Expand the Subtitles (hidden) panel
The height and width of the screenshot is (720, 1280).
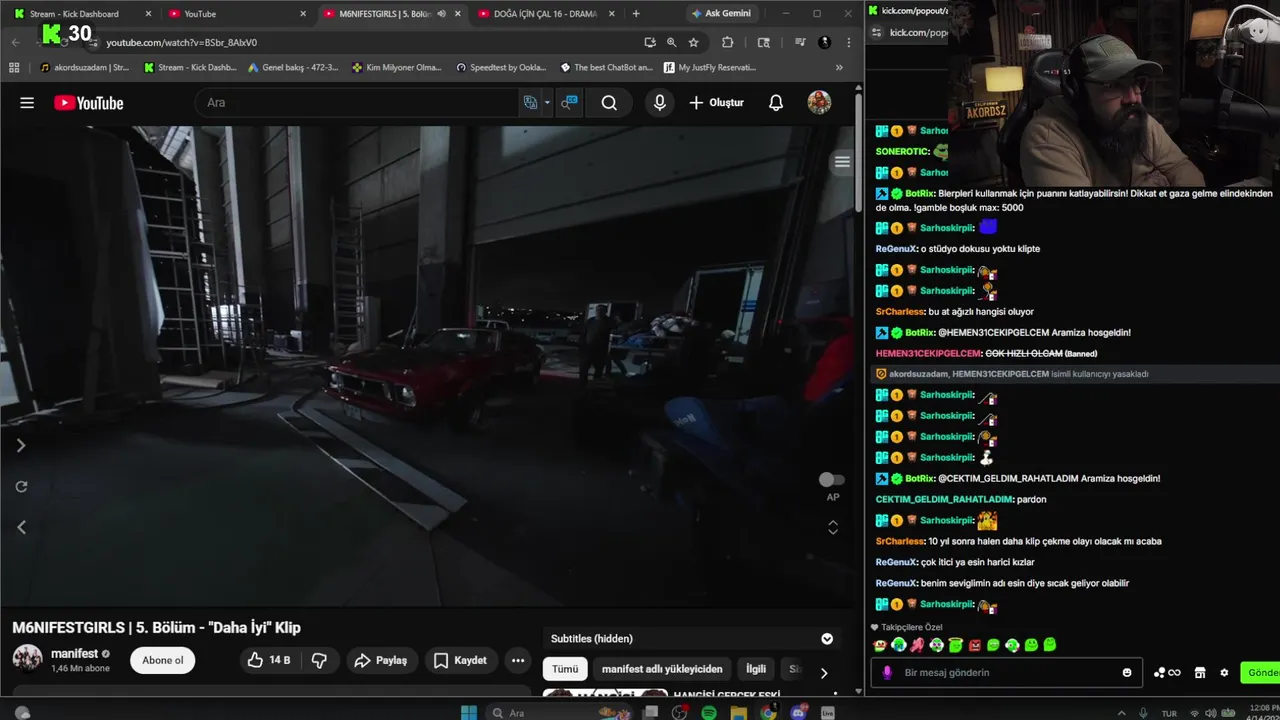tap(827, 639)
